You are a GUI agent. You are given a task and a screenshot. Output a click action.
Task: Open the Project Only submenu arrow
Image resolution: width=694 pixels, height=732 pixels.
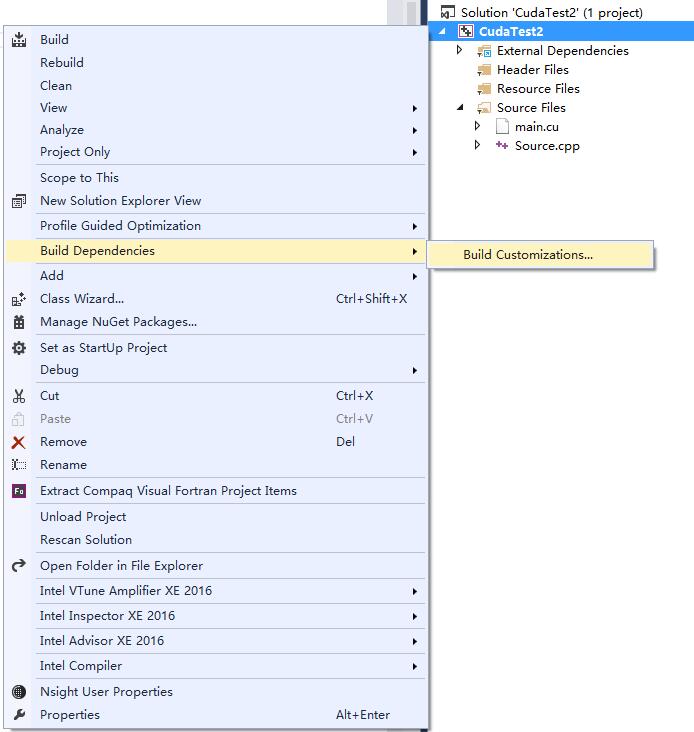[414, 153]
